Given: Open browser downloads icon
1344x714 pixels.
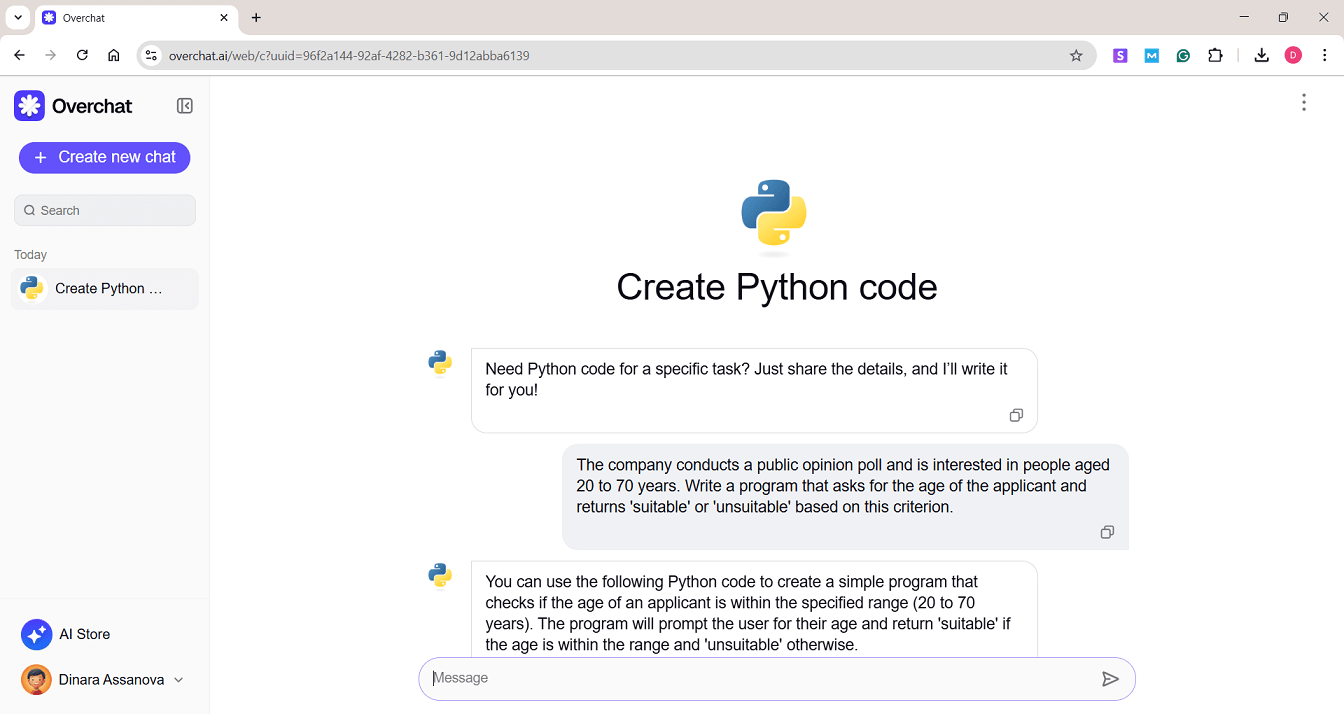Looking at the screenshot, I should pyautogui.click(x=1261, y=56).
